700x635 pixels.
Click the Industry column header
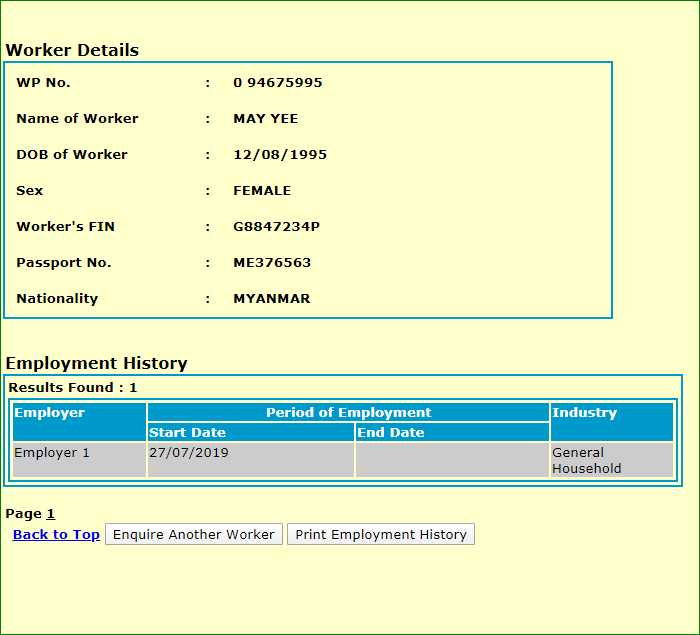[x=584, y=413]
